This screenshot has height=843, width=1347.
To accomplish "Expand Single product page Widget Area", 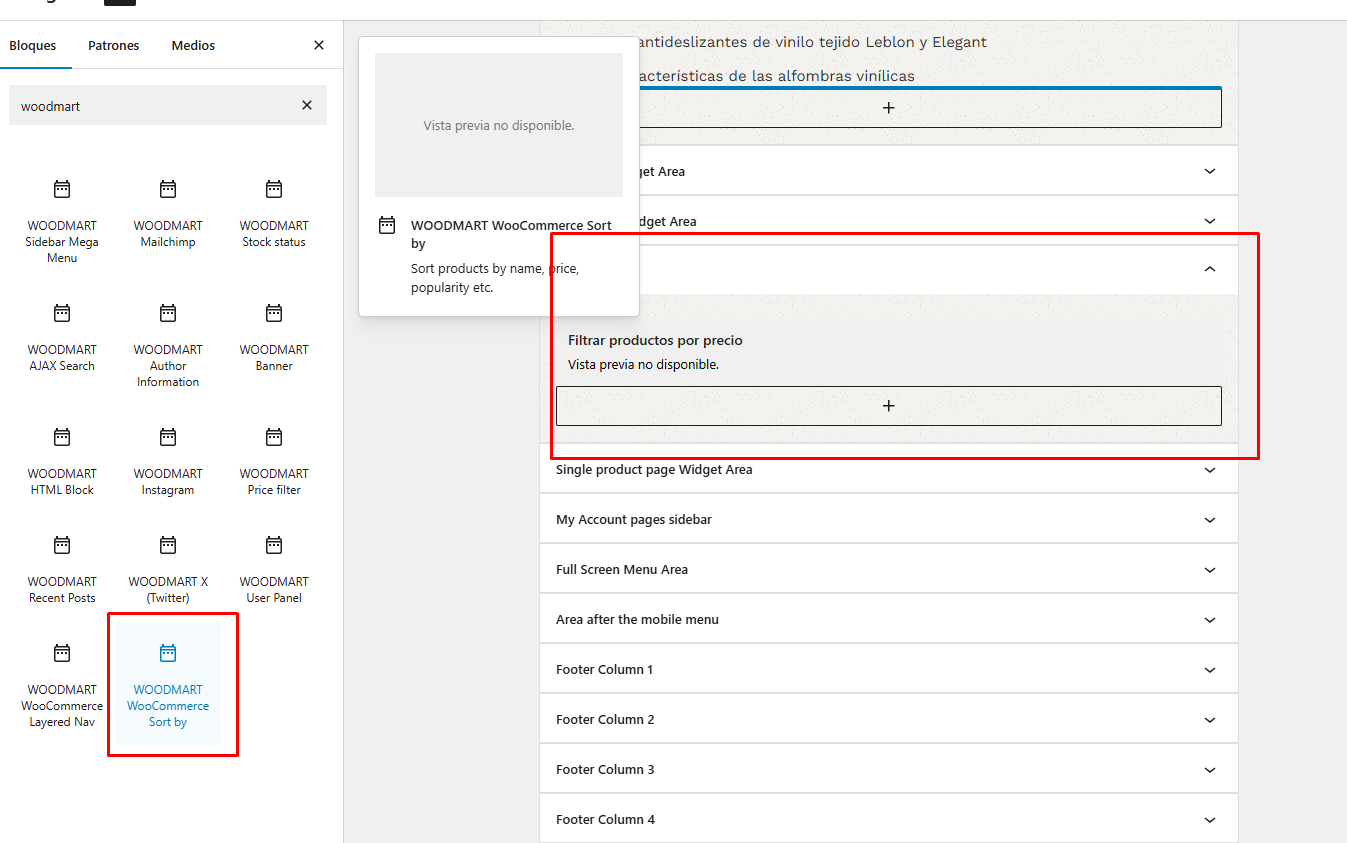I will click(x=889, y=469).
